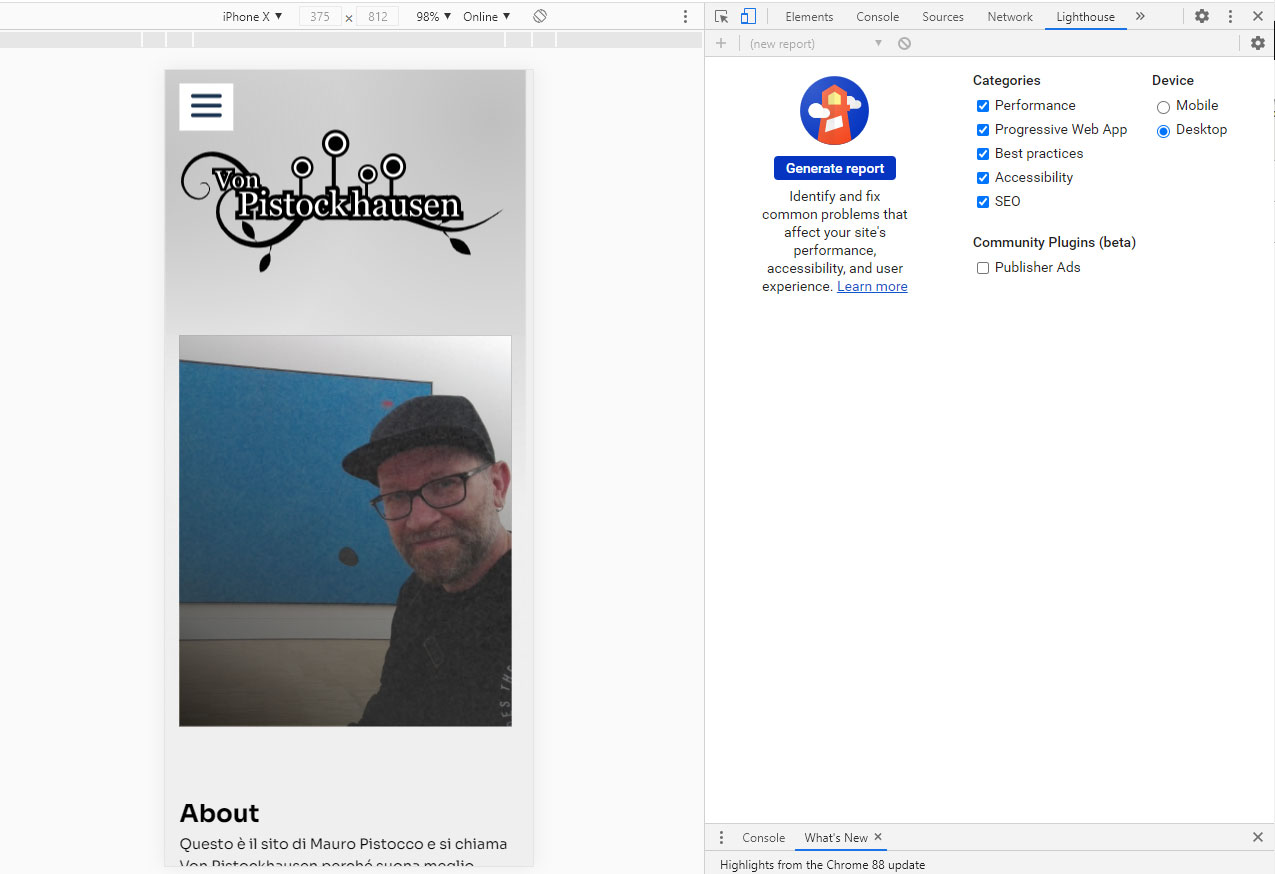Screen dimensions: 1275x874
Task: Close the DevTools panel
Action: pos(1258,17)
